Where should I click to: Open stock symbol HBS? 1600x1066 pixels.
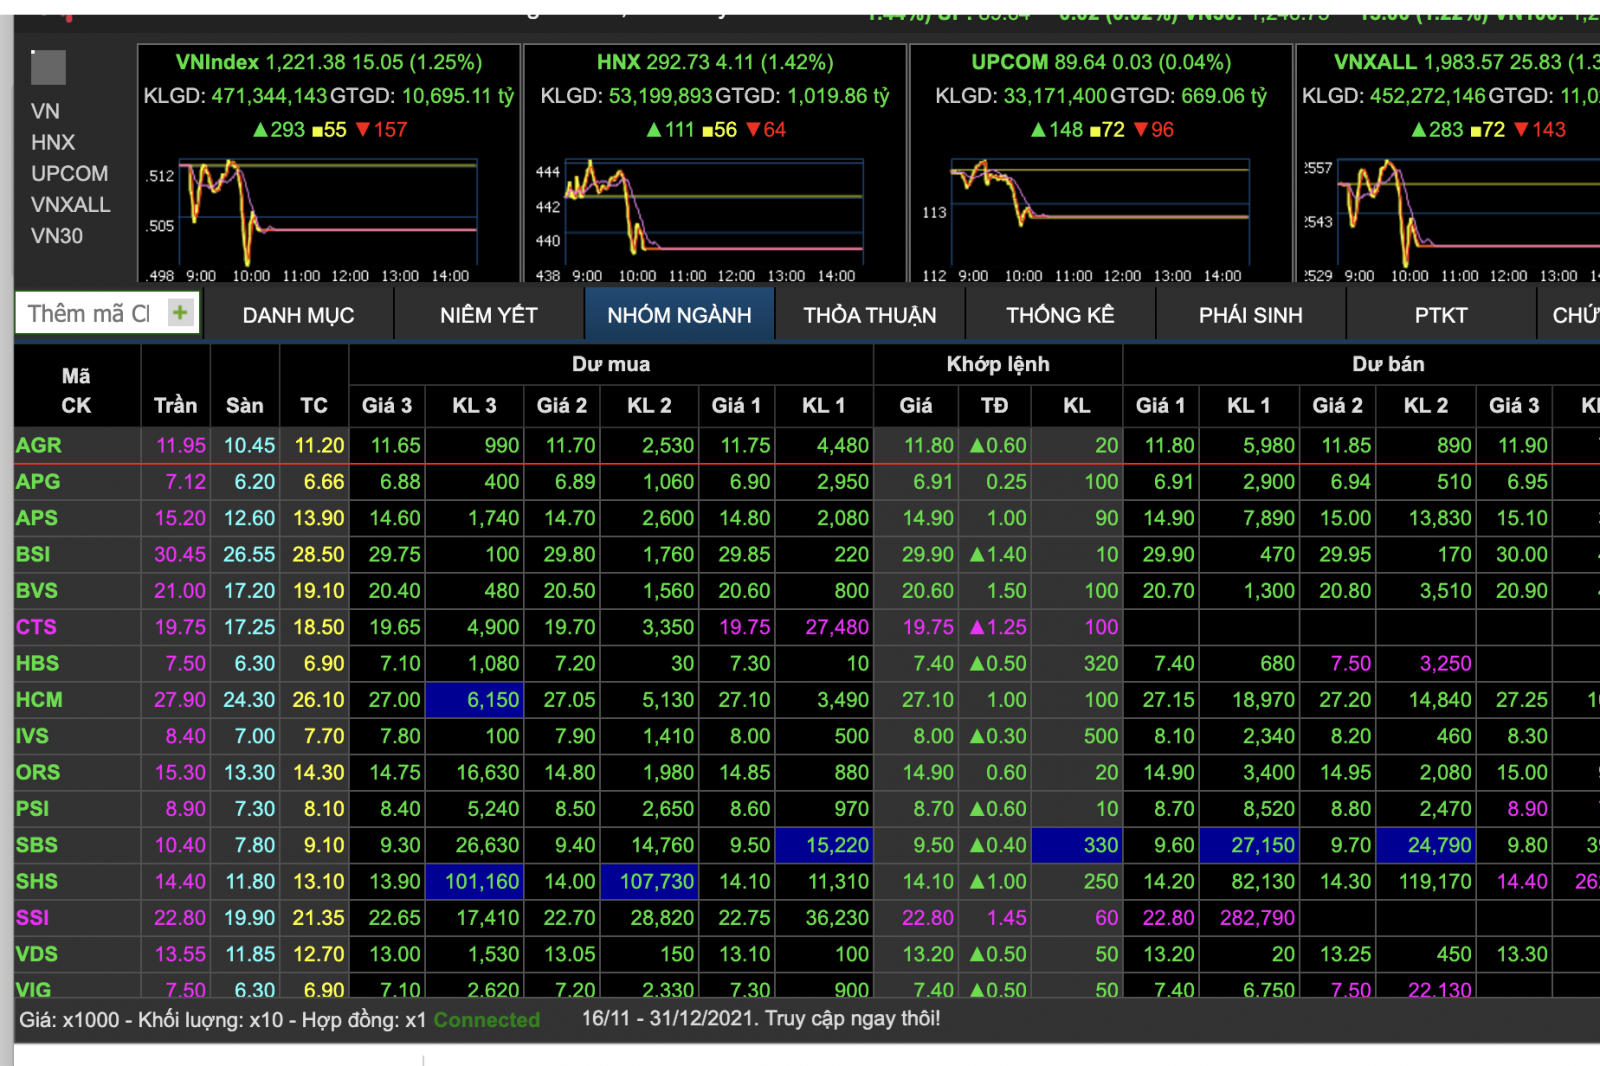[37, 663]
